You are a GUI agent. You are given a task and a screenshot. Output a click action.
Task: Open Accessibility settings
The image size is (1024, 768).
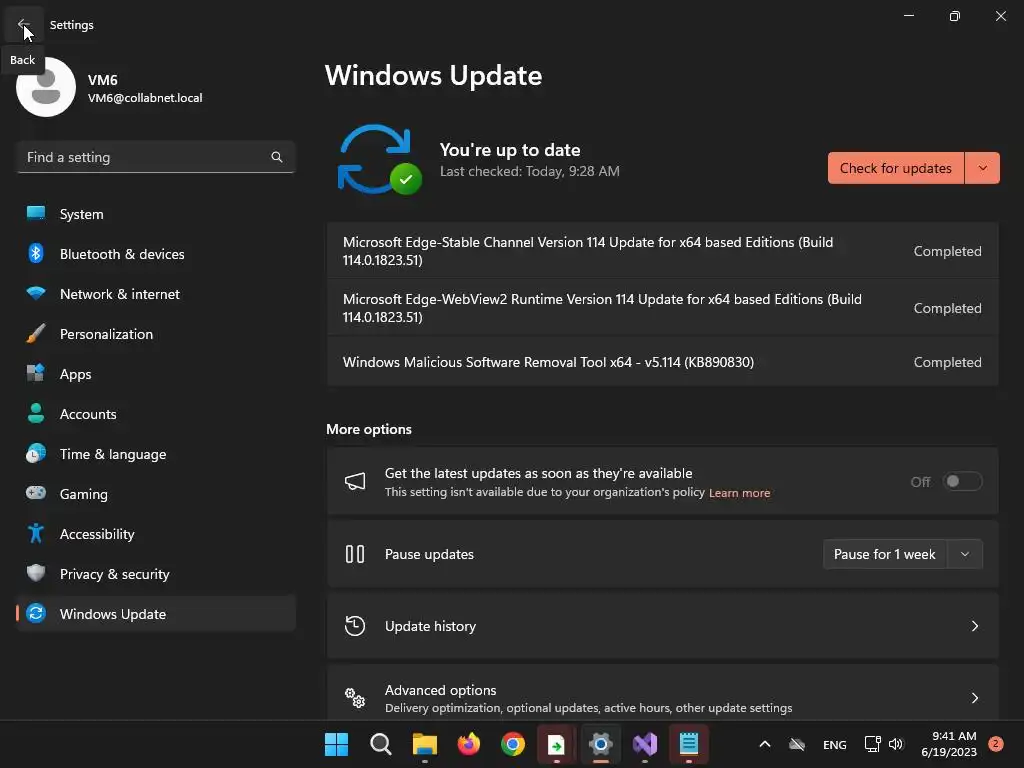[155, 534]
